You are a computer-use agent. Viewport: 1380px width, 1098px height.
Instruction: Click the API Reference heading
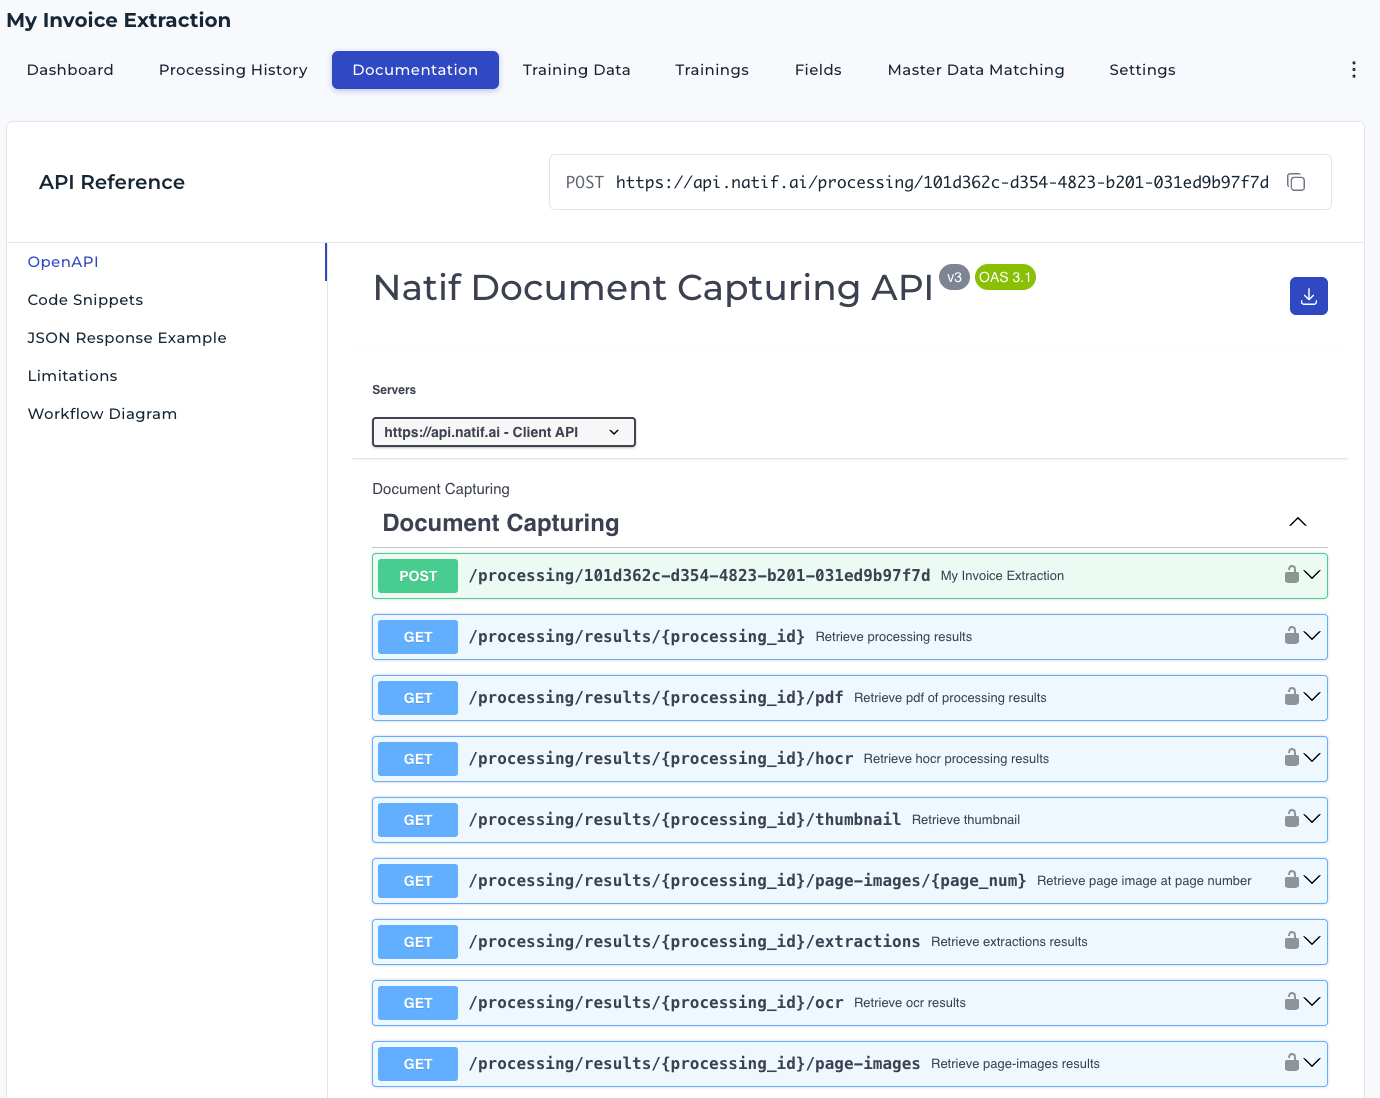pos(112,182)
